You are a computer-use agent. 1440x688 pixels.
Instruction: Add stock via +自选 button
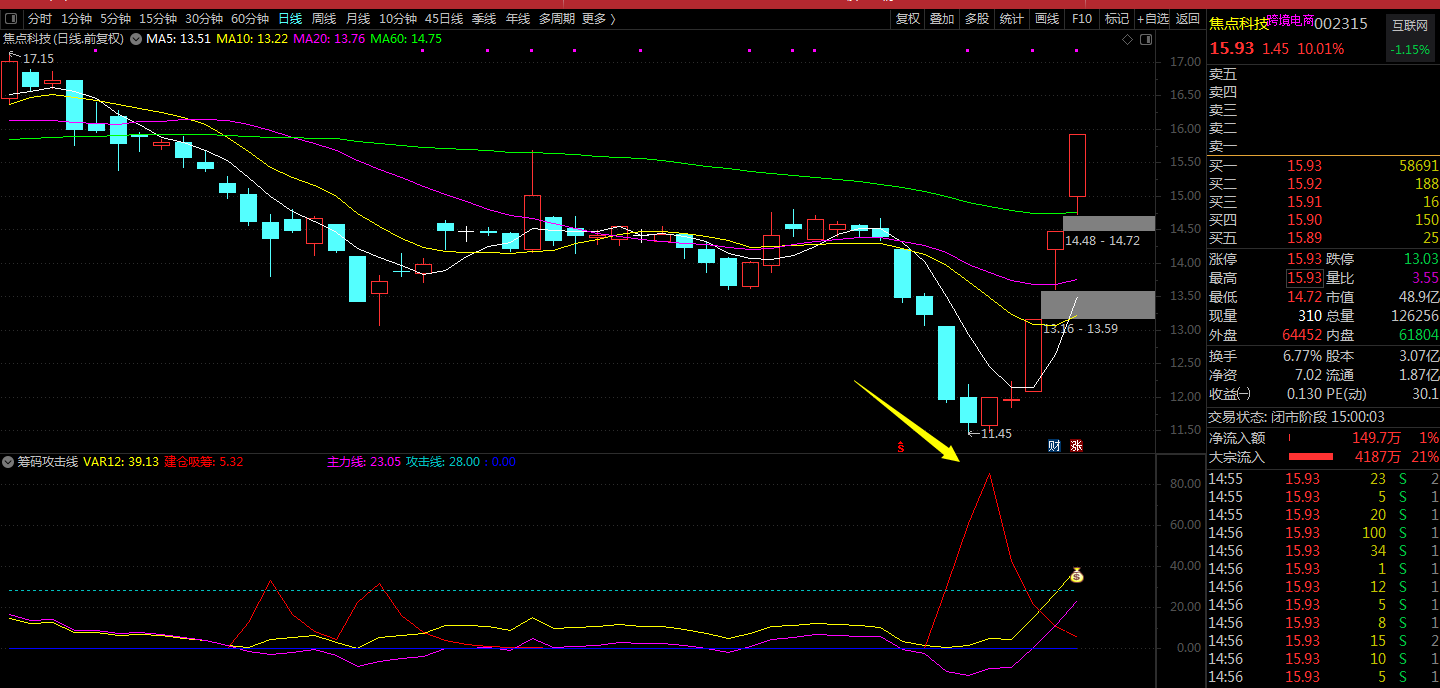(x=1152, y=18)
